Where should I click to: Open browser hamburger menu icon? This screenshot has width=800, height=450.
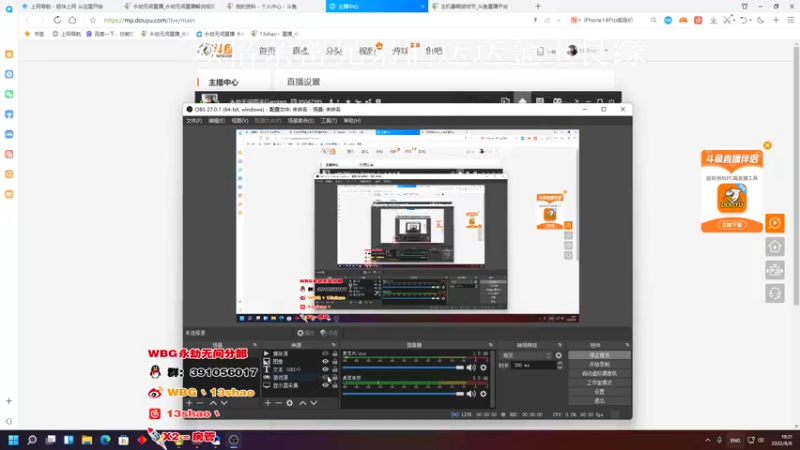790,20
